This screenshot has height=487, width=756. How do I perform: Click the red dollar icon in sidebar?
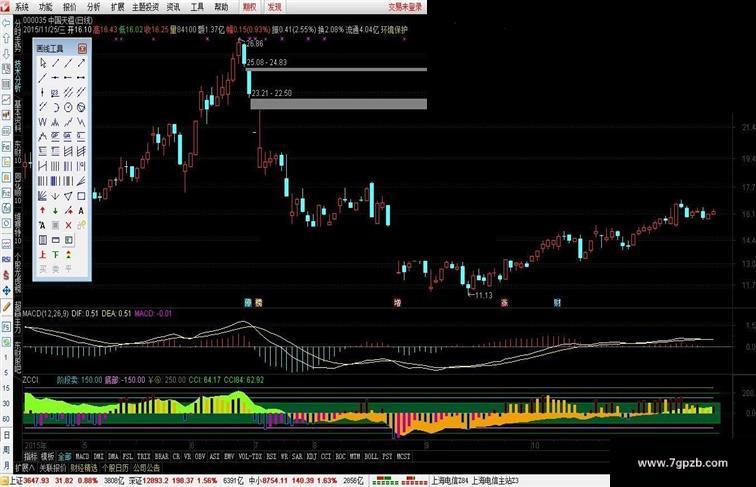(6, 275)
